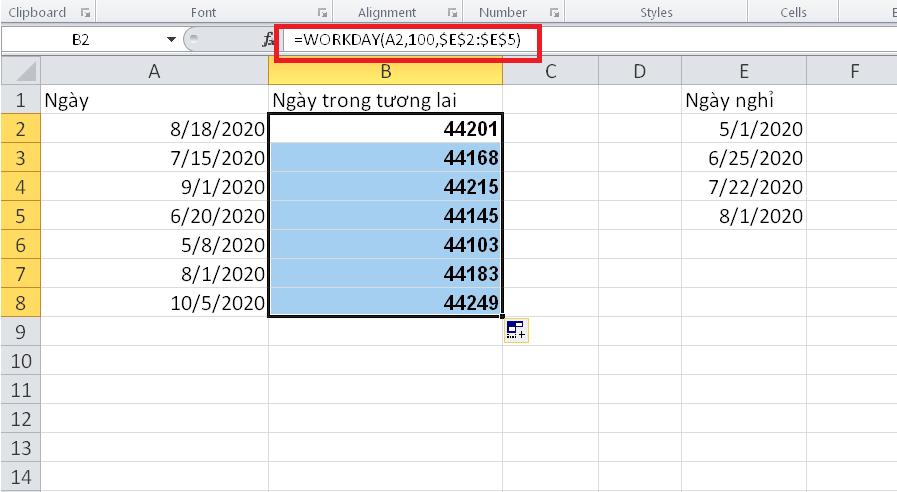Select row 10 header
The height and width of the screenshot is (492, 897).
pos(21,361)
